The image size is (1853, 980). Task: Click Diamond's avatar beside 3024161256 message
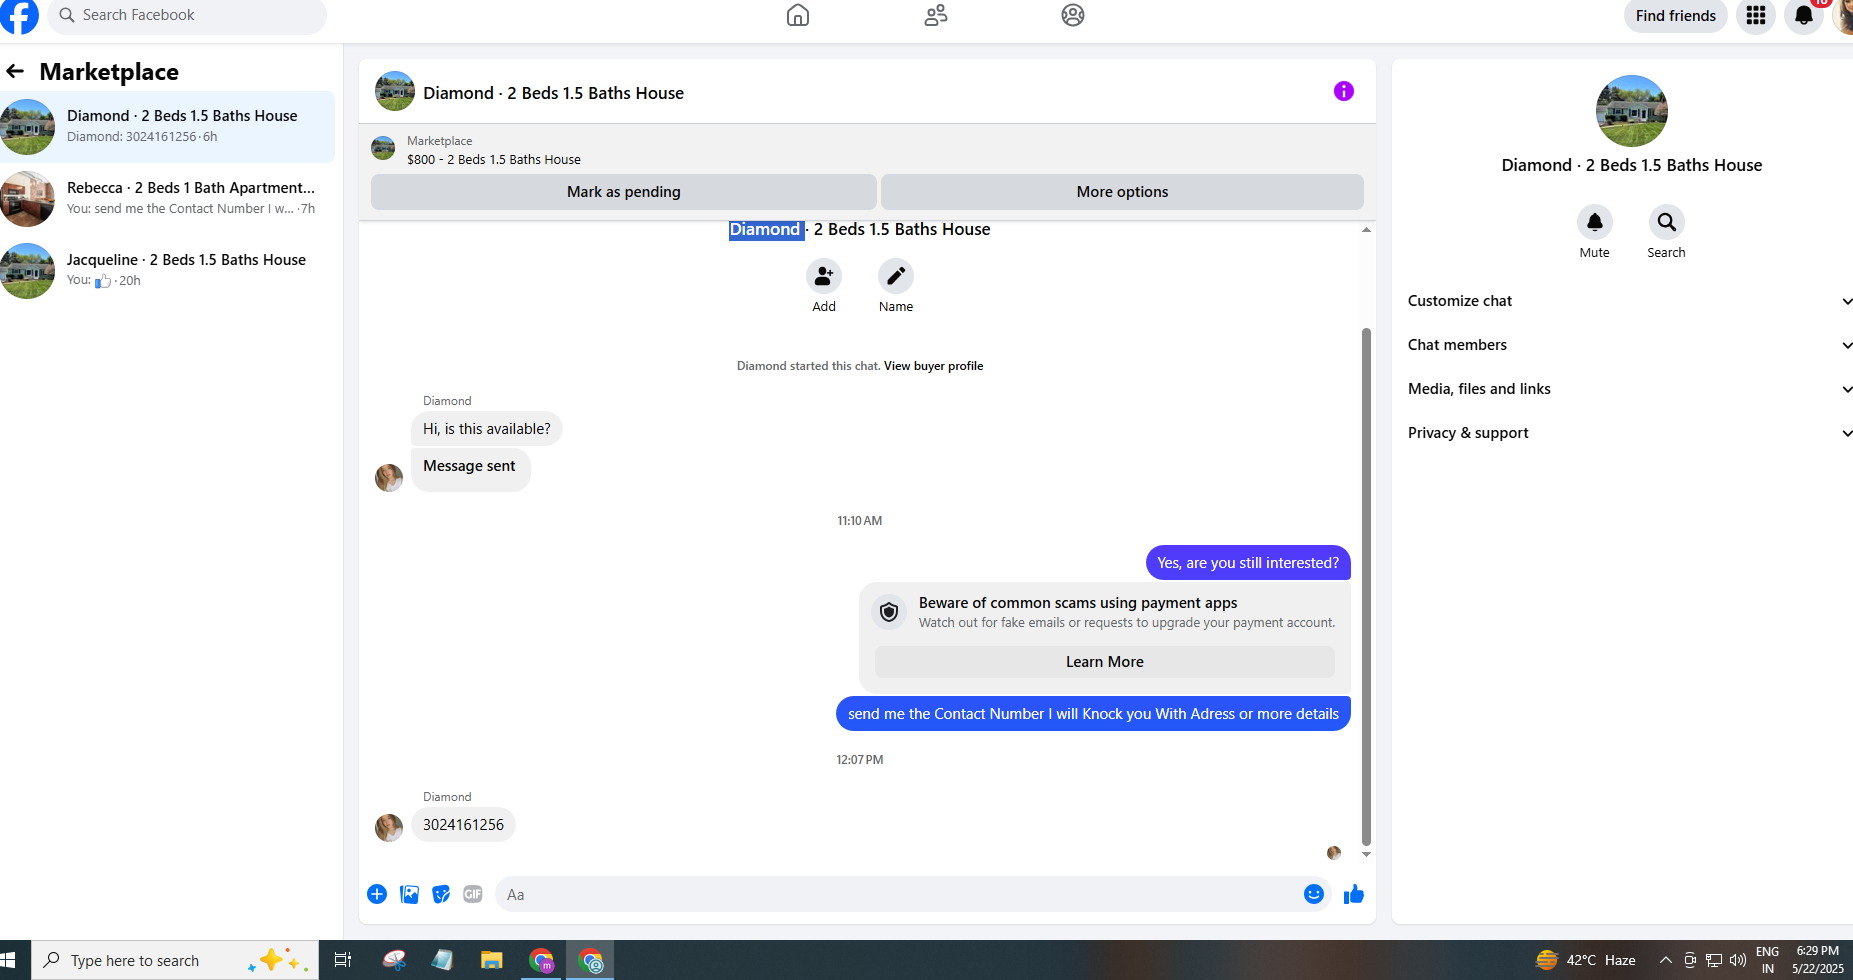(389, 828)
